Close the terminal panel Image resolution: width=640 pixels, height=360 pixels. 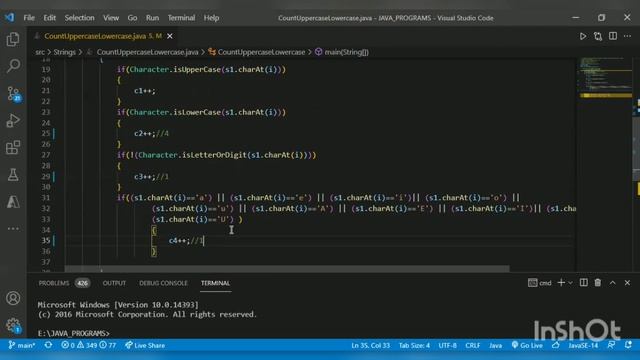(x=627, y=282)
